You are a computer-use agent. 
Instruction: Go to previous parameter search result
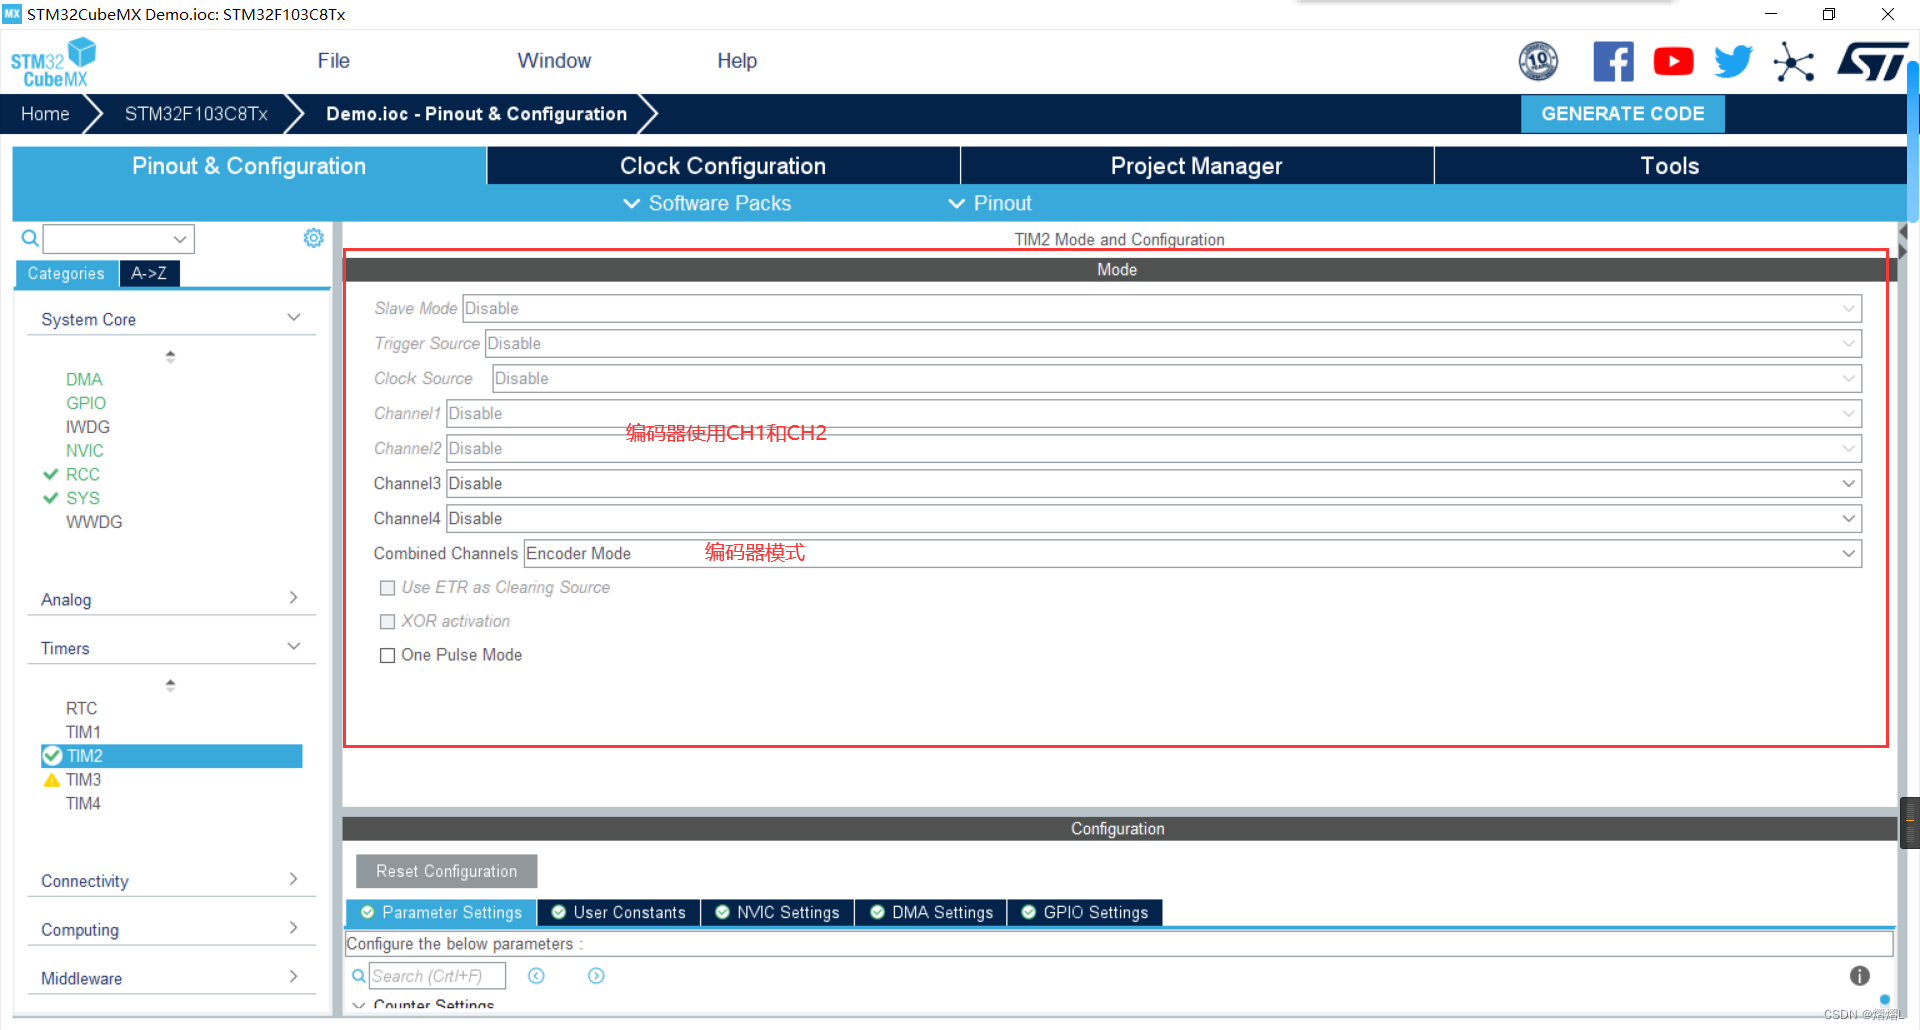tap(536, 976)
